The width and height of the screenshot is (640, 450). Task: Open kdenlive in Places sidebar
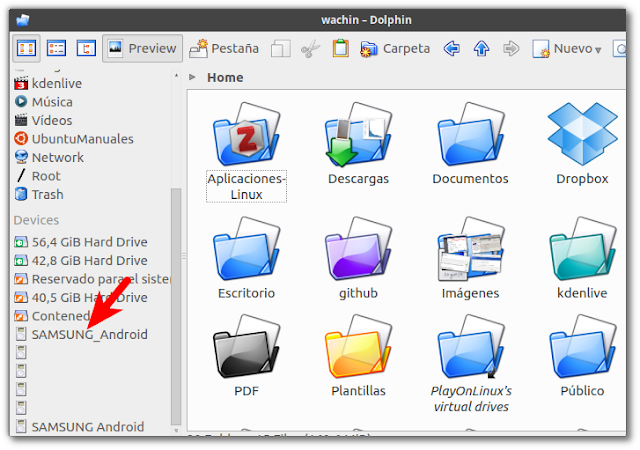[48, 84]
